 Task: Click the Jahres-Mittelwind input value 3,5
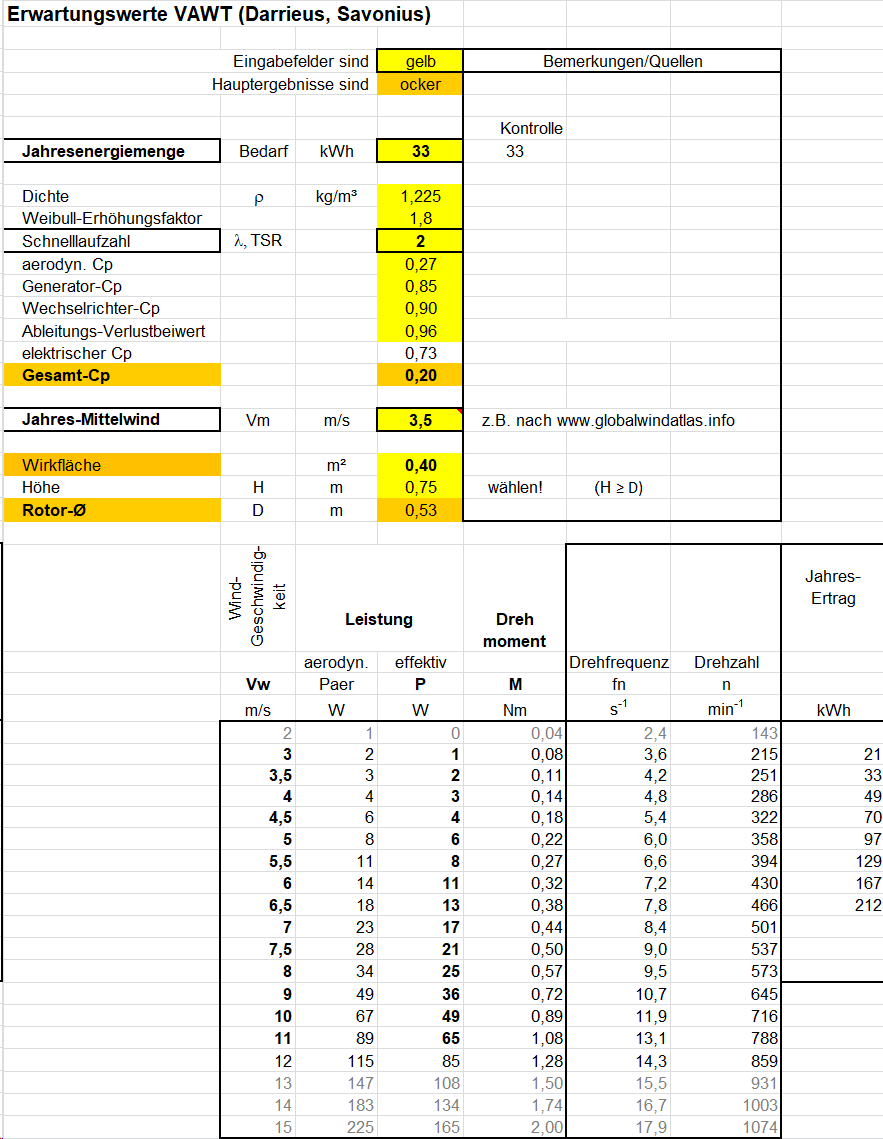[420, 420]
